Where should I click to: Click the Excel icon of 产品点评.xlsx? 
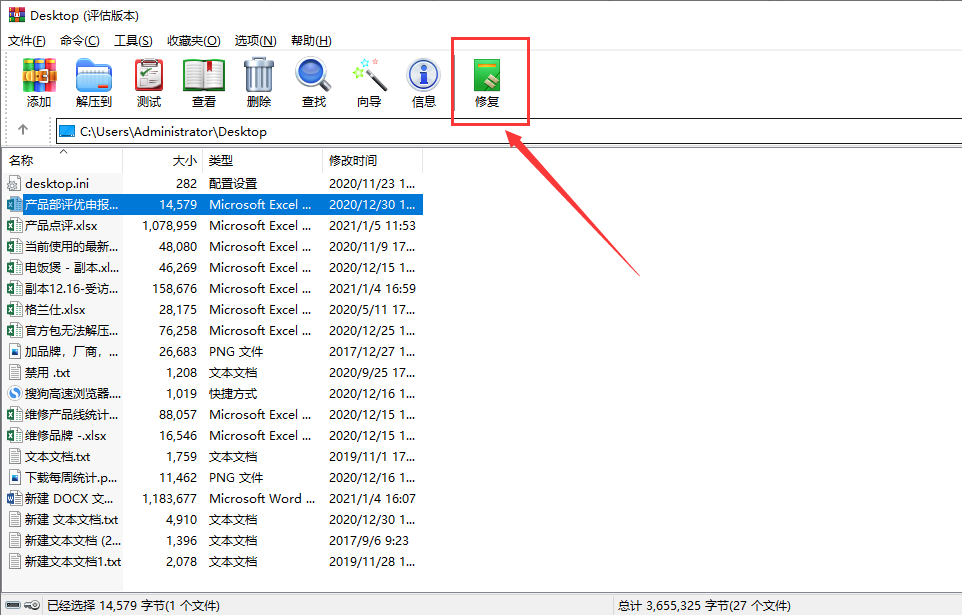(13, 226)
